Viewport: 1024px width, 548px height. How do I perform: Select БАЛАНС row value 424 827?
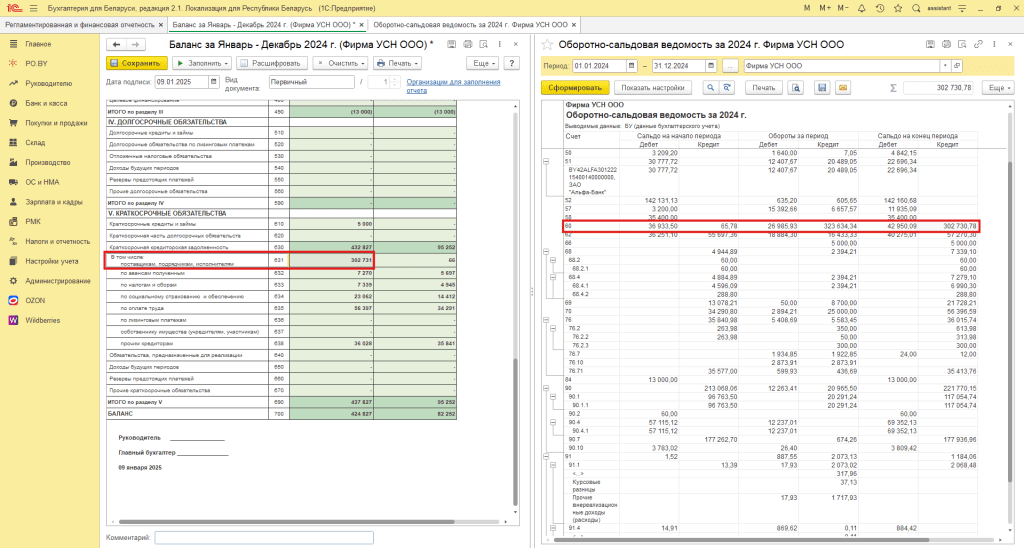click(x=331, y=413)
